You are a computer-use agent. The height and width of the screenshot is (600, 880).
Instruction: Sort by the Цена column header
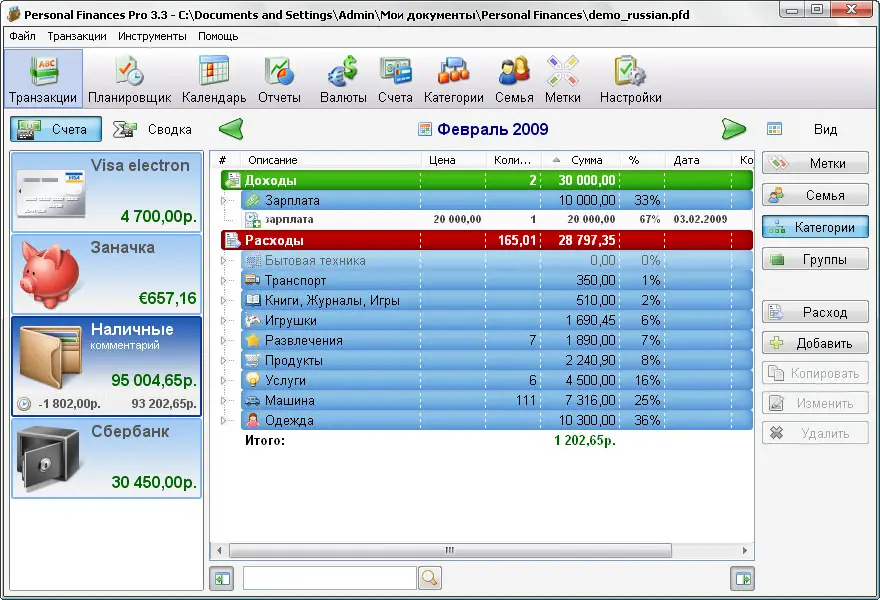coord(453,160)
